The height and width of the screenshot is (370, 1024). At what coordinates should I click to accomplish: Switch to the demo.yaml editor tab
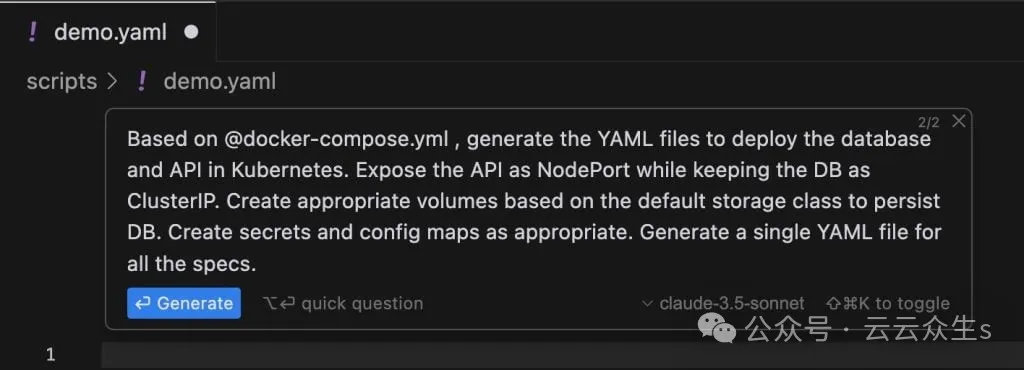click(x=108, y=31)
